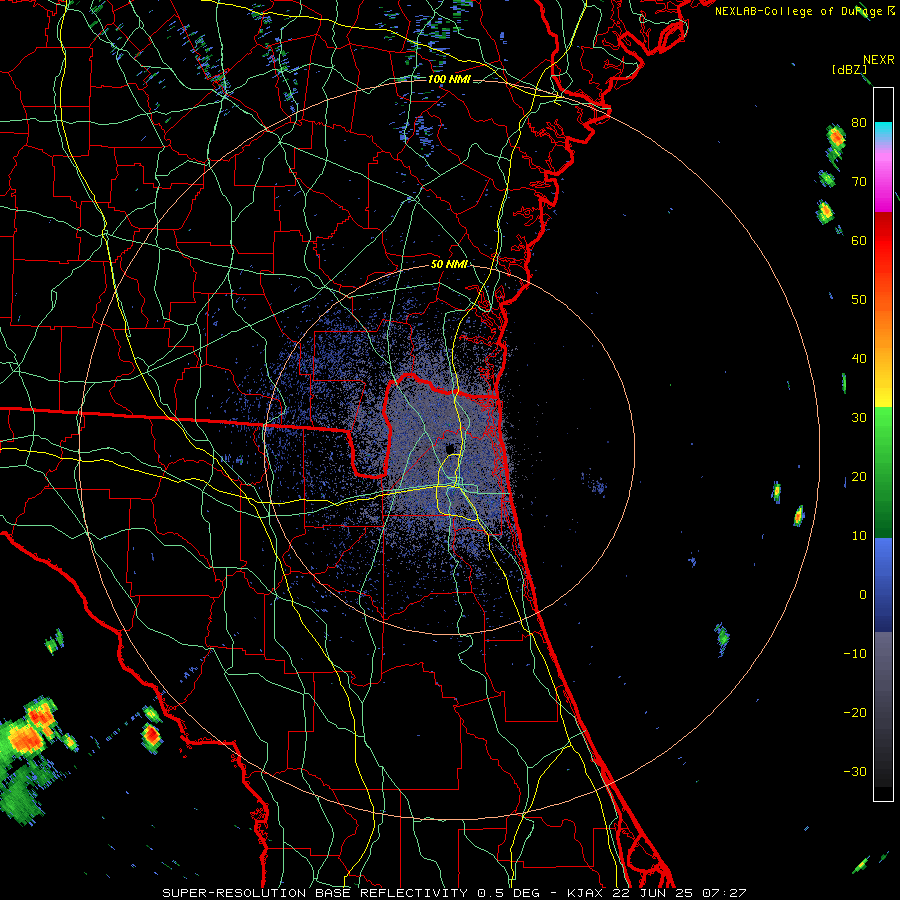Click the 10 value on dBZ scale
The width and height of the screenshot is (900, 900).
[859, 536]
